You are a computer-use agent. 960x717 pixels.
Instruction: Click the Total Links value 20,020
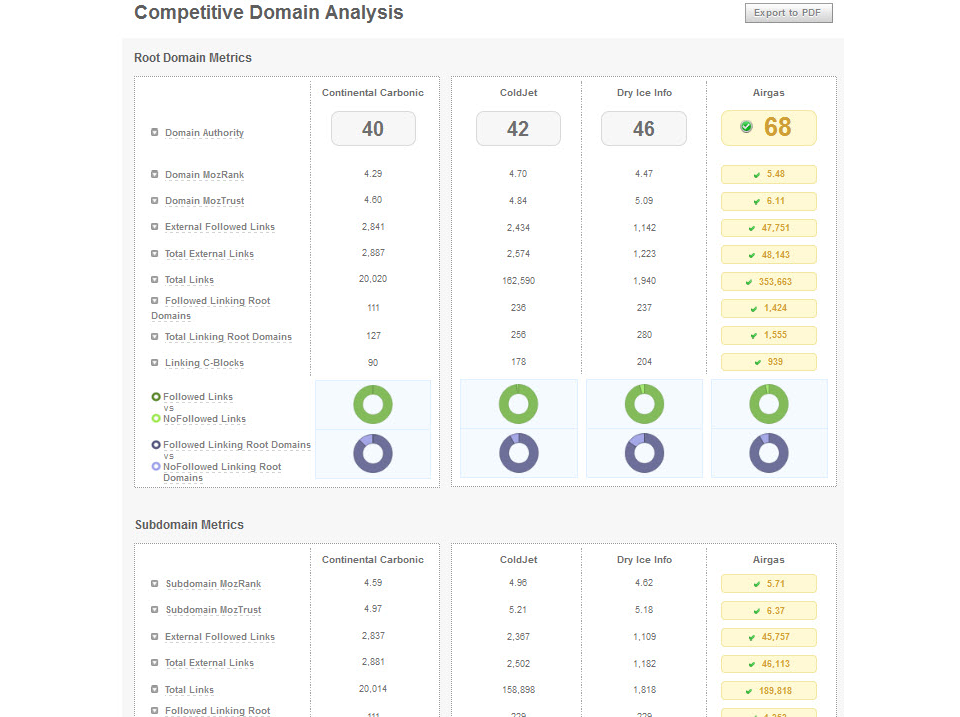pos(373,279)
